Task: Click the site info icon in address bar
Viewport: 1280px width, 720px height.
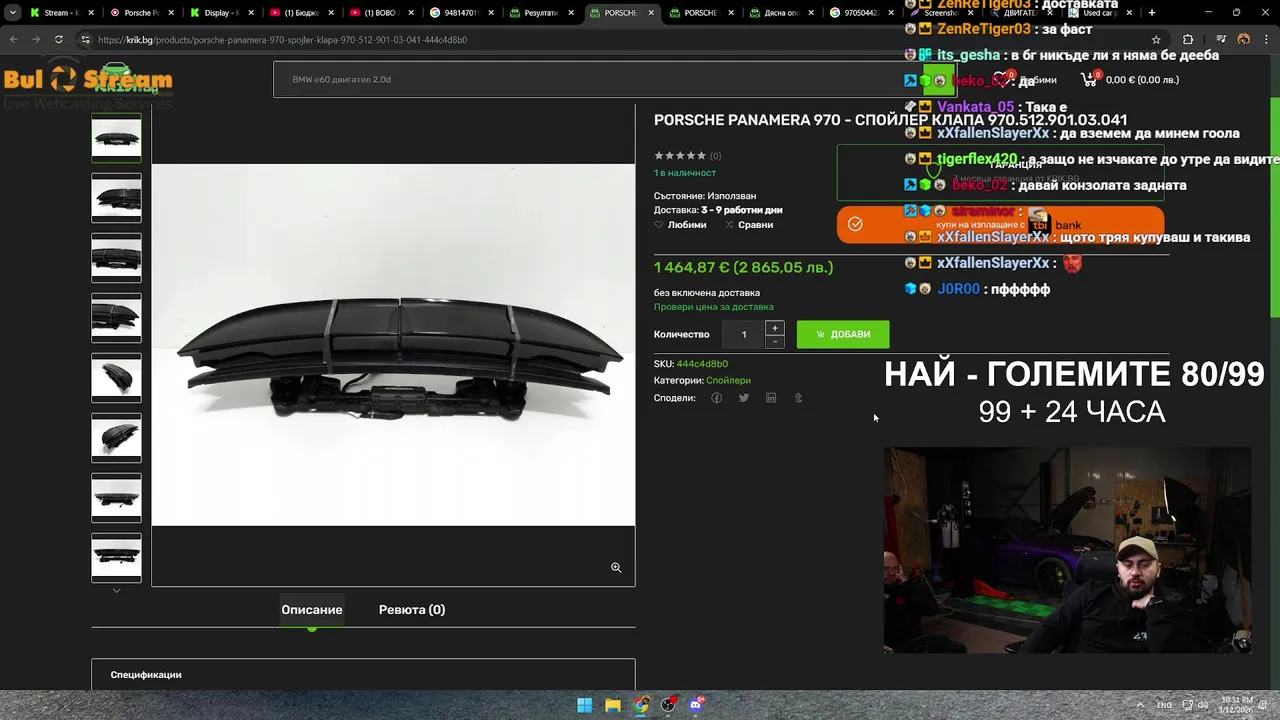Action: tap(86, 39)
